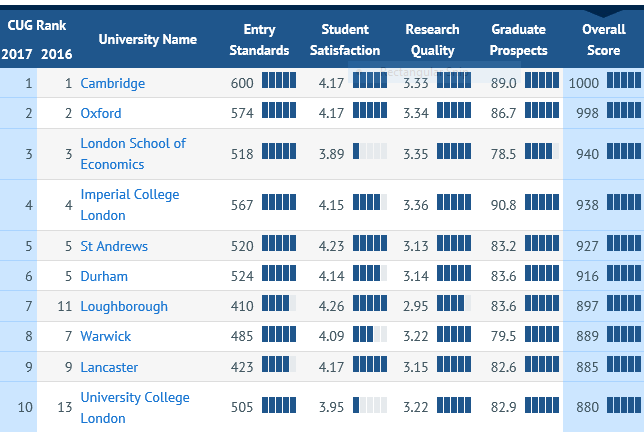Sort by Overall Score column header
644x432 pixels.
604,40
